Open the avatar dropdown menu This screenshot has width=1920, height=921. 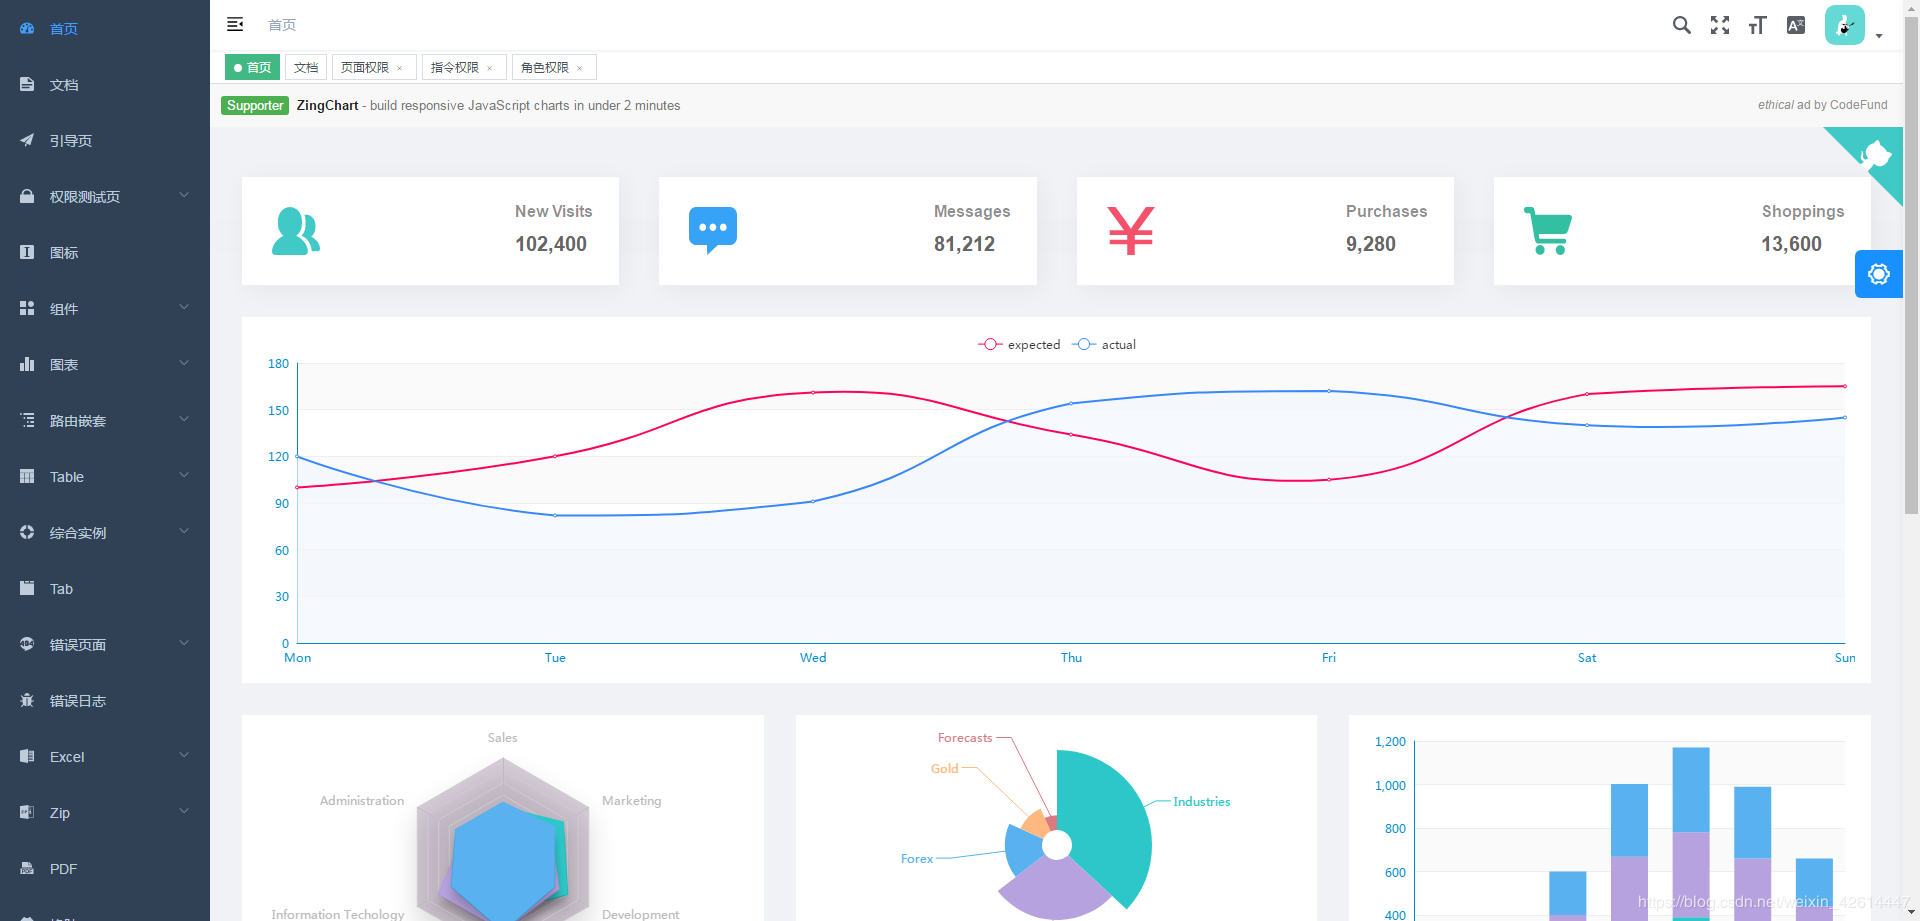1845,25
